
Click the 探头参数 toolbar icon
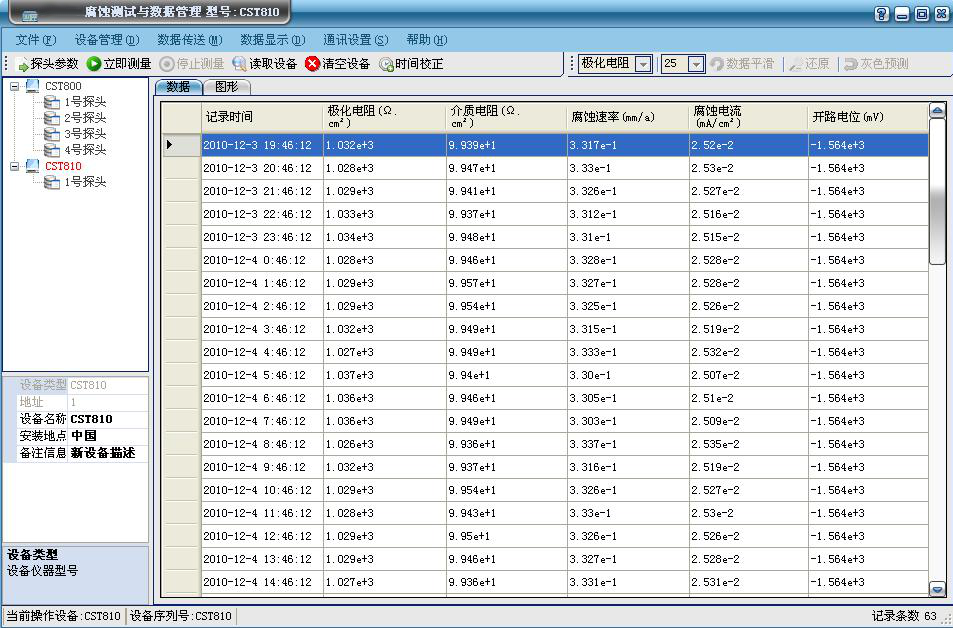point(22,64)
